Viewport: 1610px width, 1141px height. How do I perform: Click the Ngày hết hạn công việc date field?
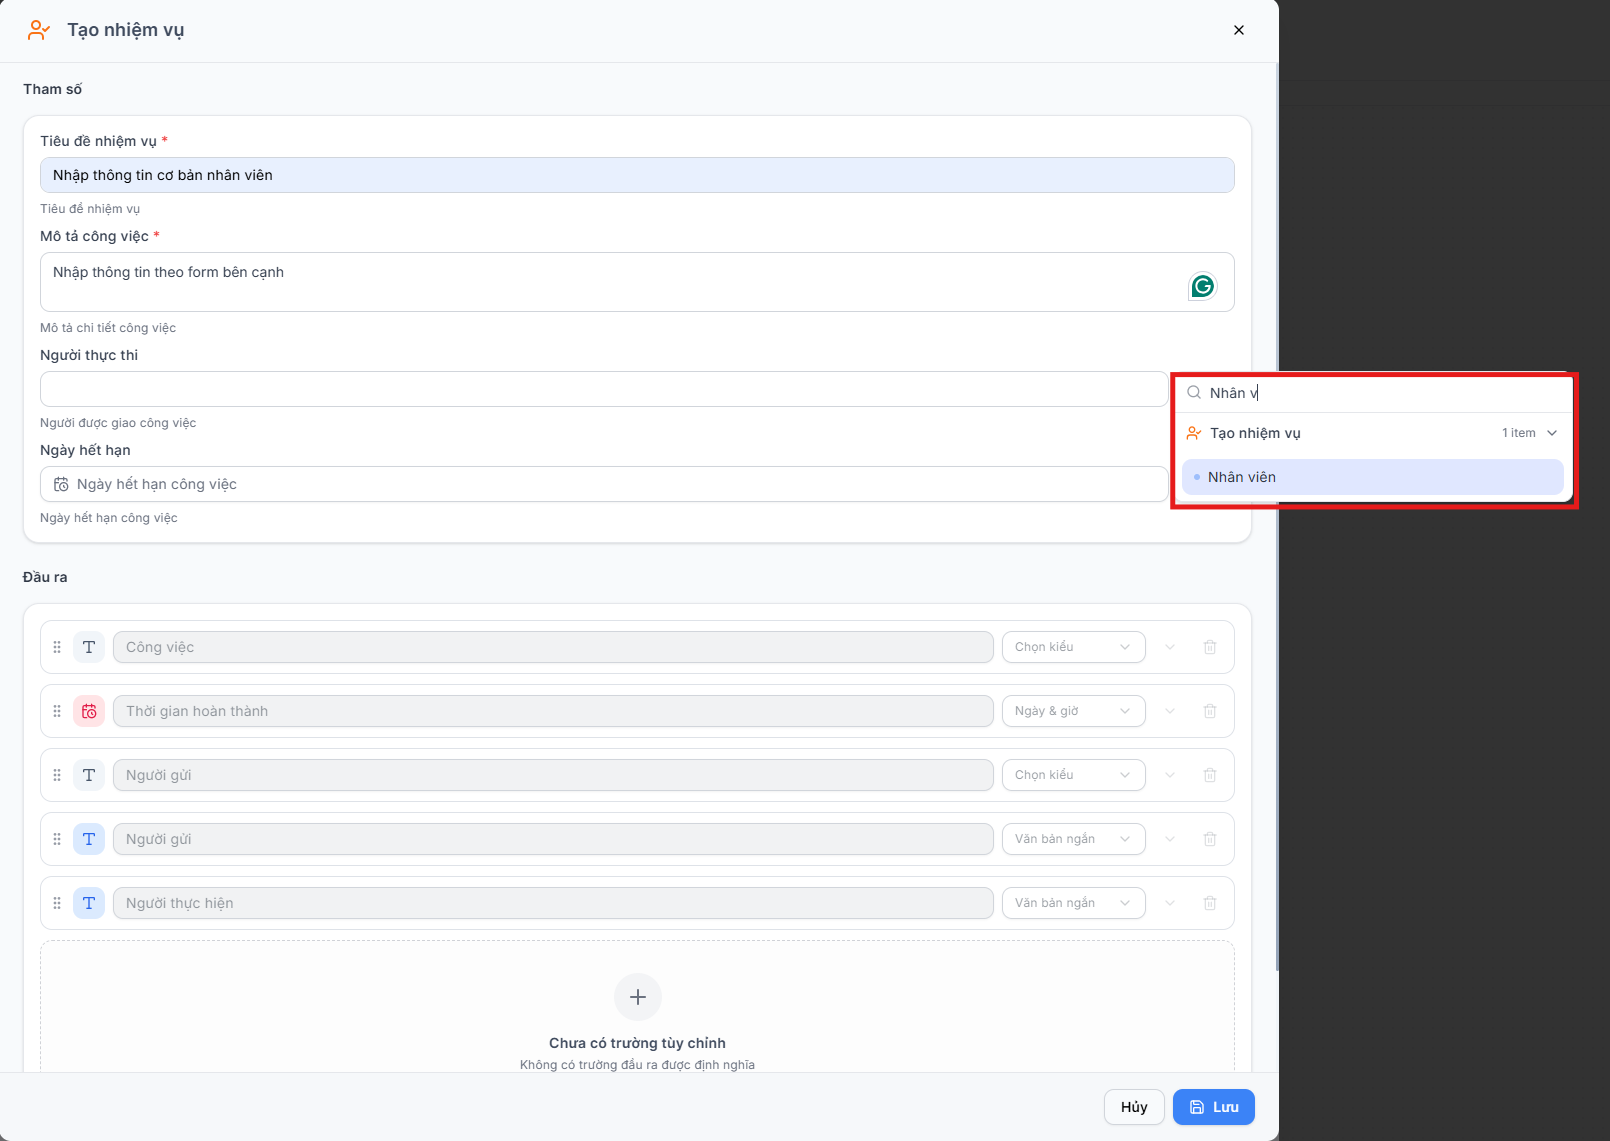pos(604,484)
